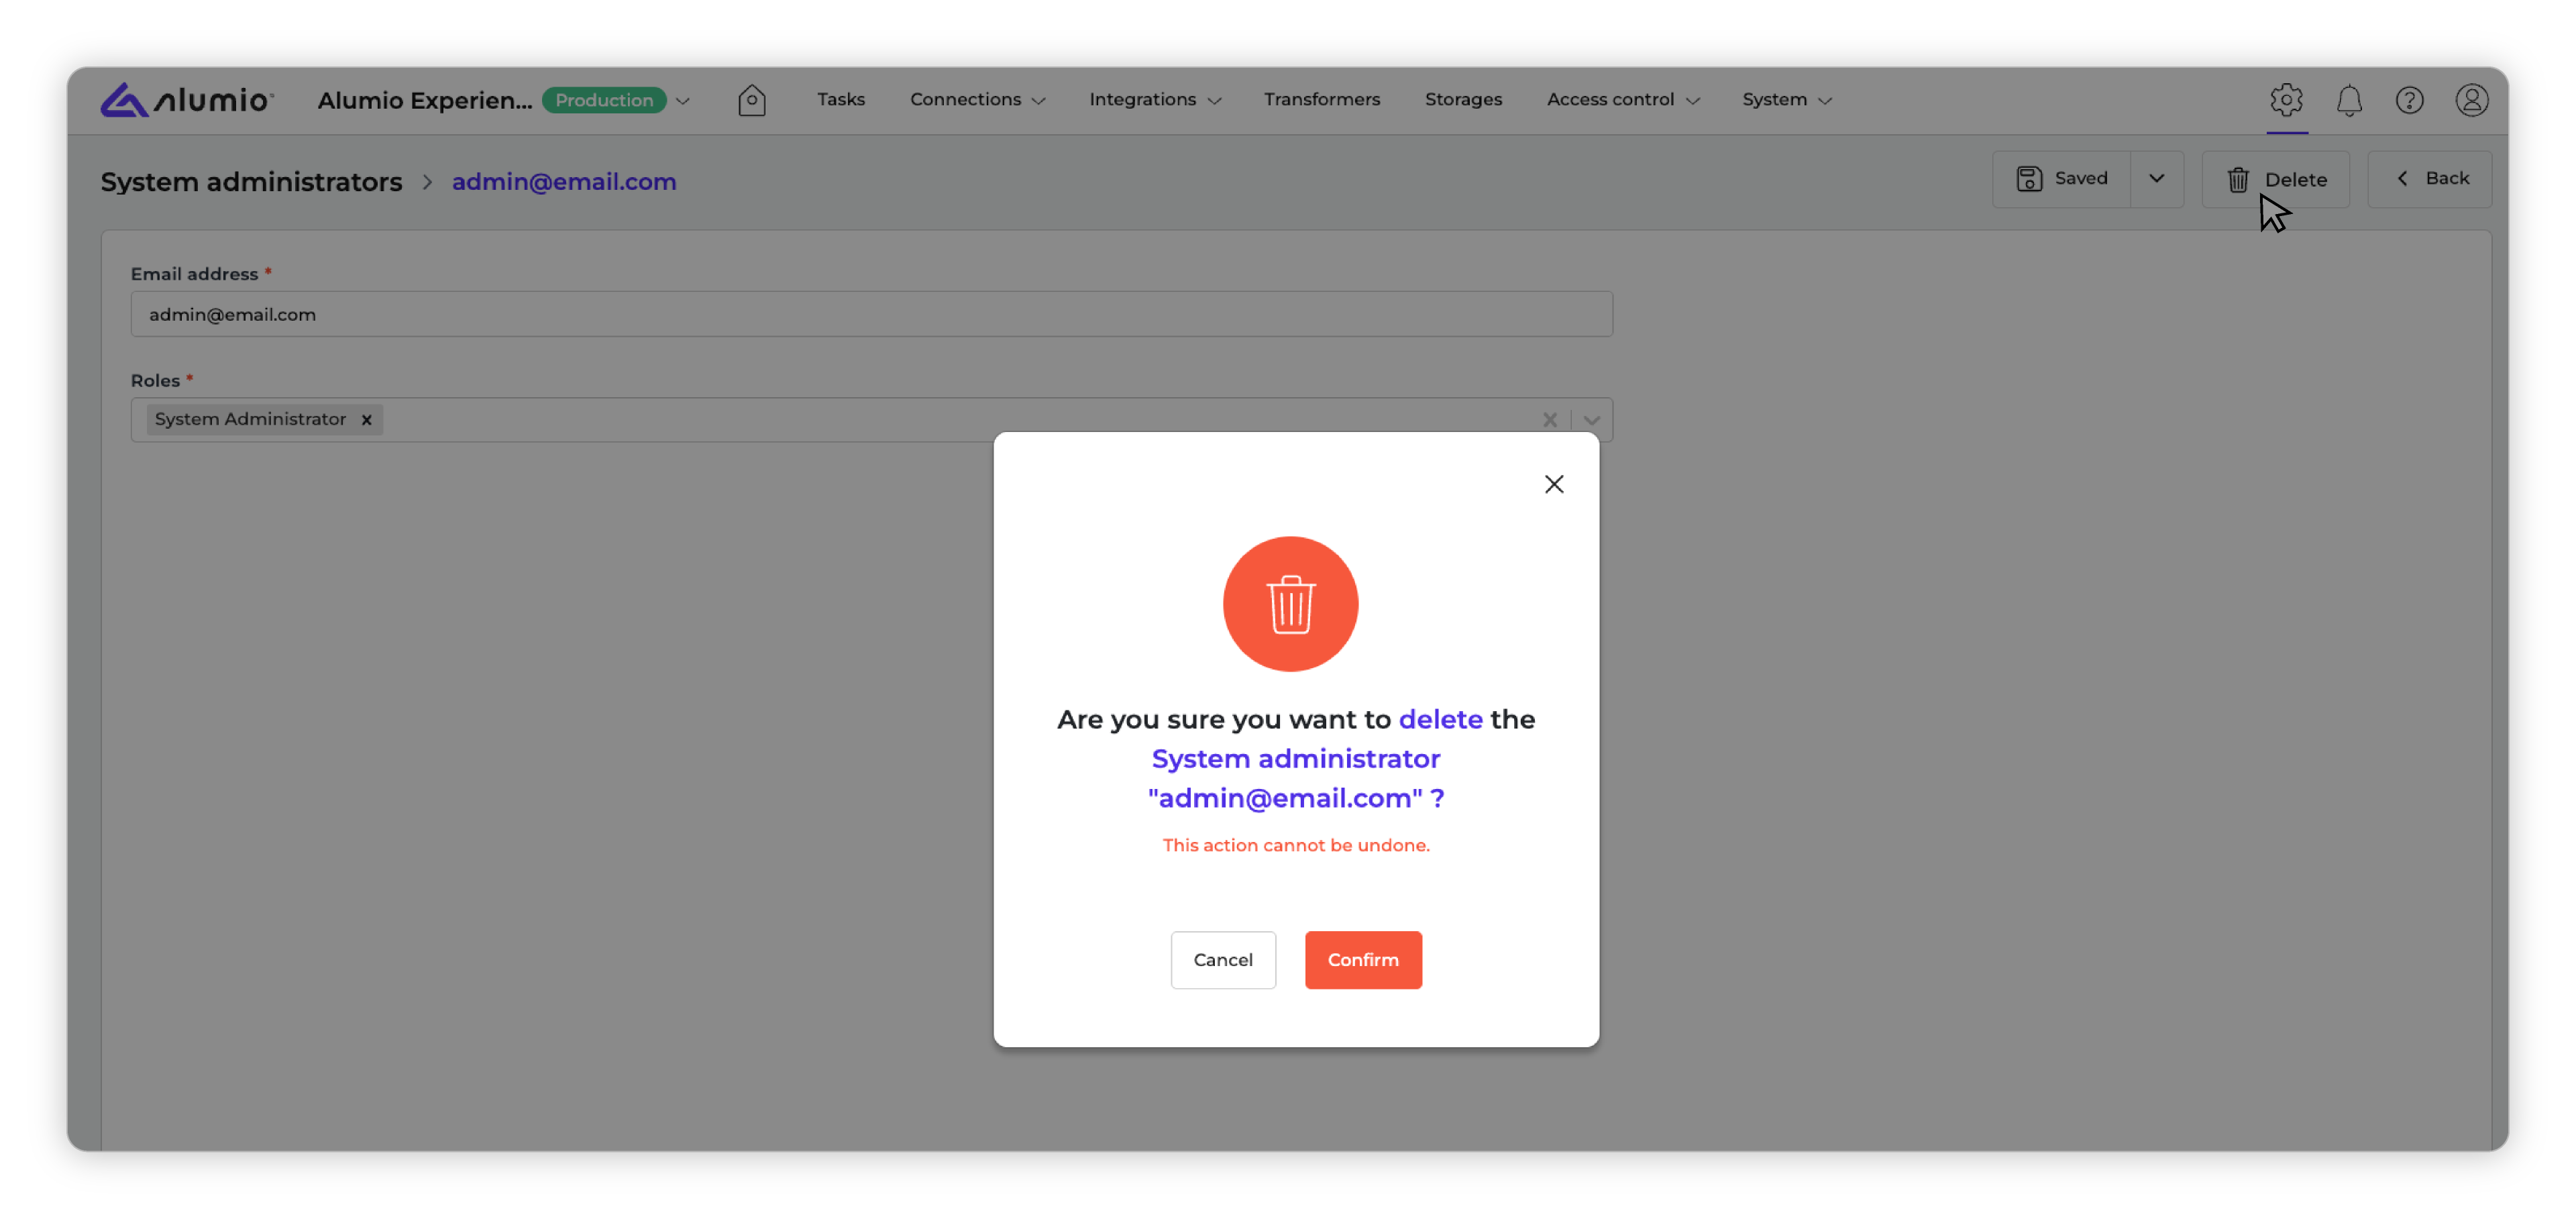Close the delete confirmation dialog
Viewport: 2576px width, 1219px height.
click(x=1553, y=484)
